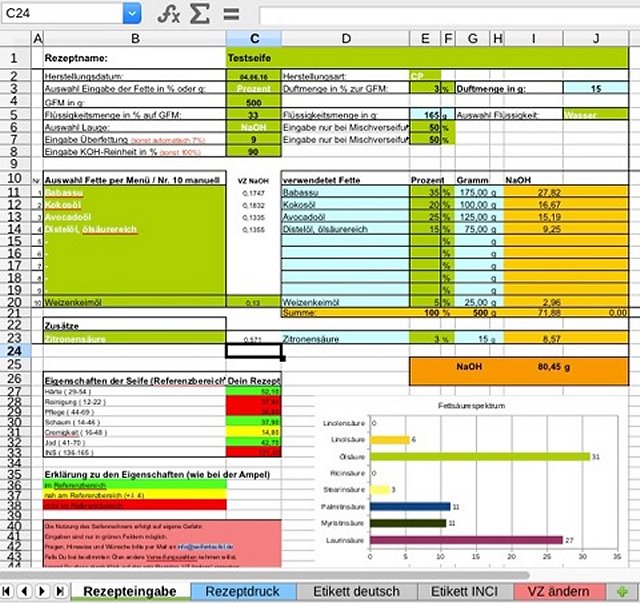This screenshot has width=640, height=603.
Task: Select row 20 header
Action: pyautogui.click(x=15, y=301)
